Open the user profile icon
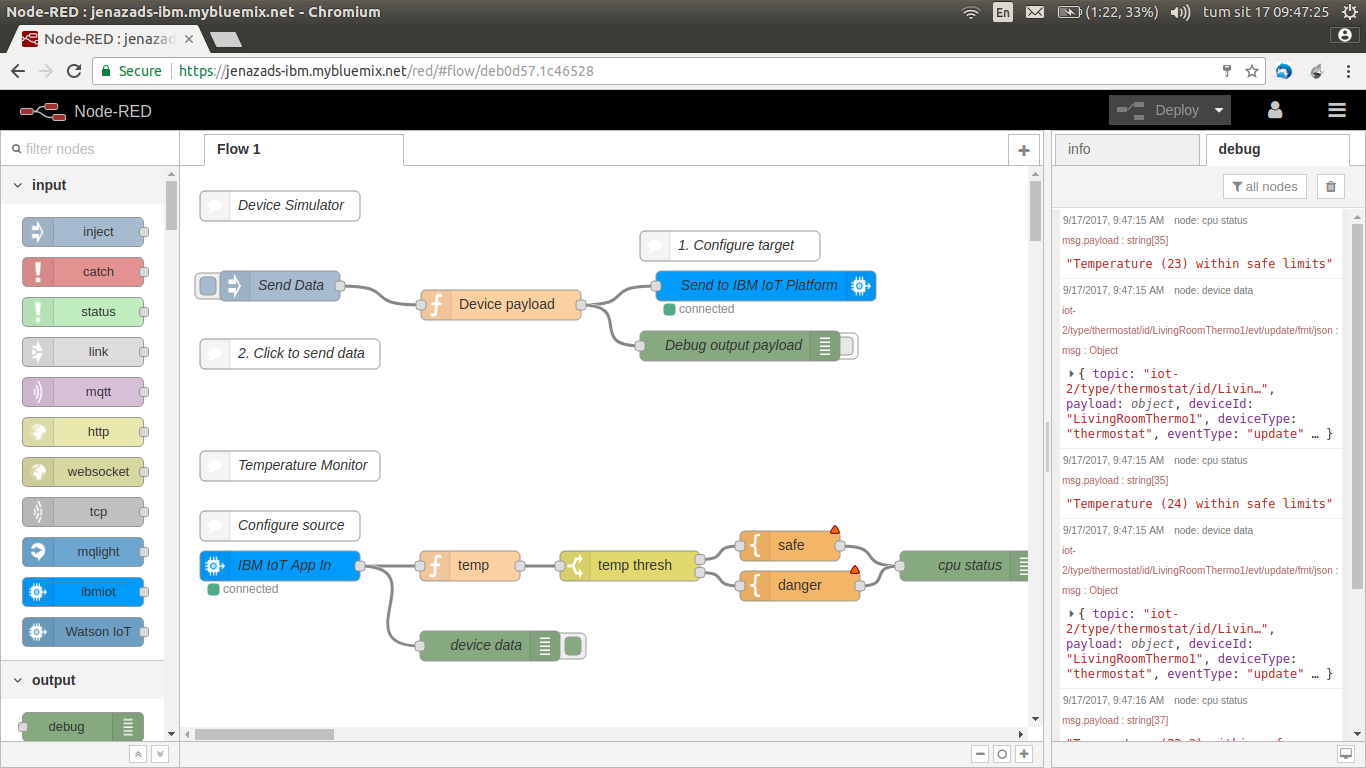The height and width of the screenshot is (768, 1366). point(1275,110)
